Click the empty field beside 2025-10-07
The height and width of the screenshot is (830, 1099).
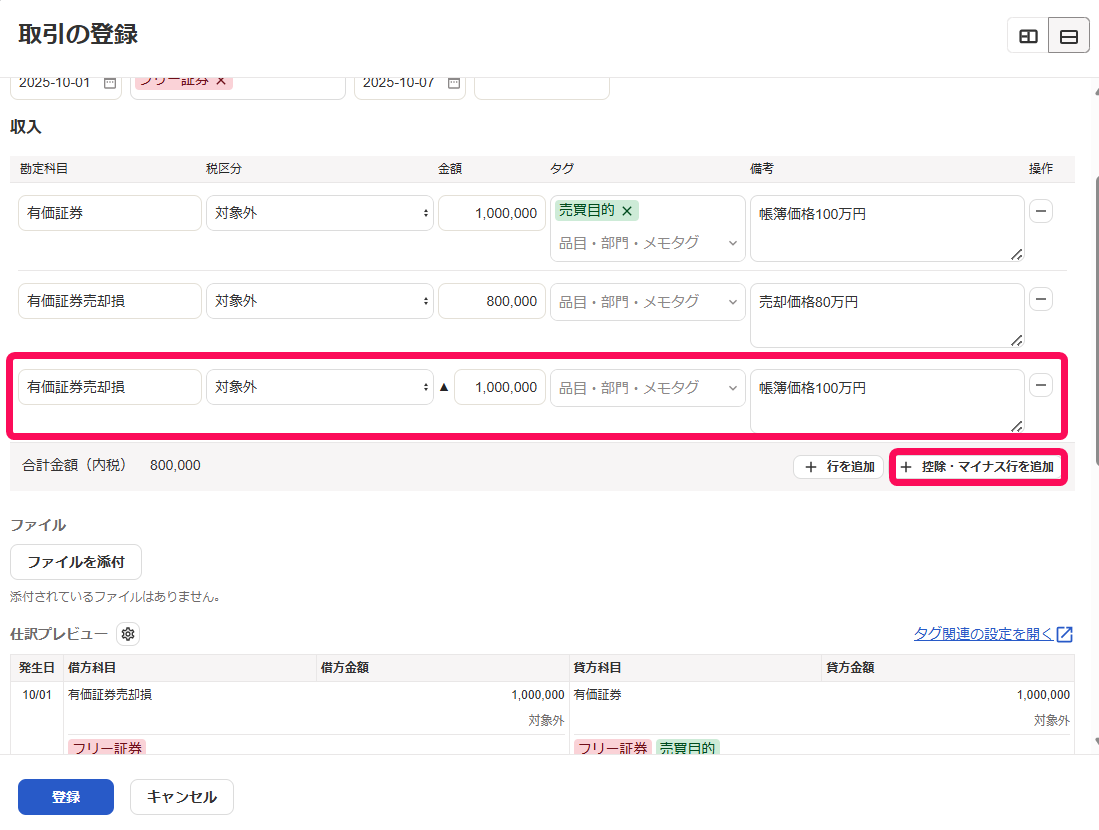point(542,87)
